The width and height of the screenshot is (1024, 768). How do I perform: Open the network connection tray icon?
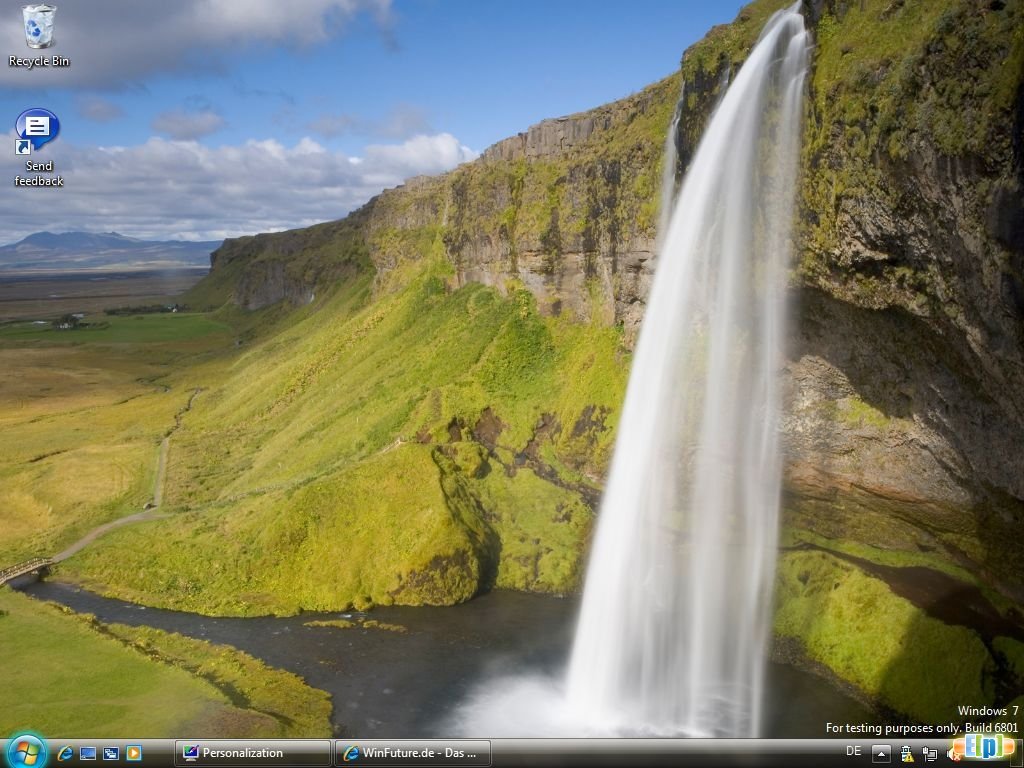929,754
